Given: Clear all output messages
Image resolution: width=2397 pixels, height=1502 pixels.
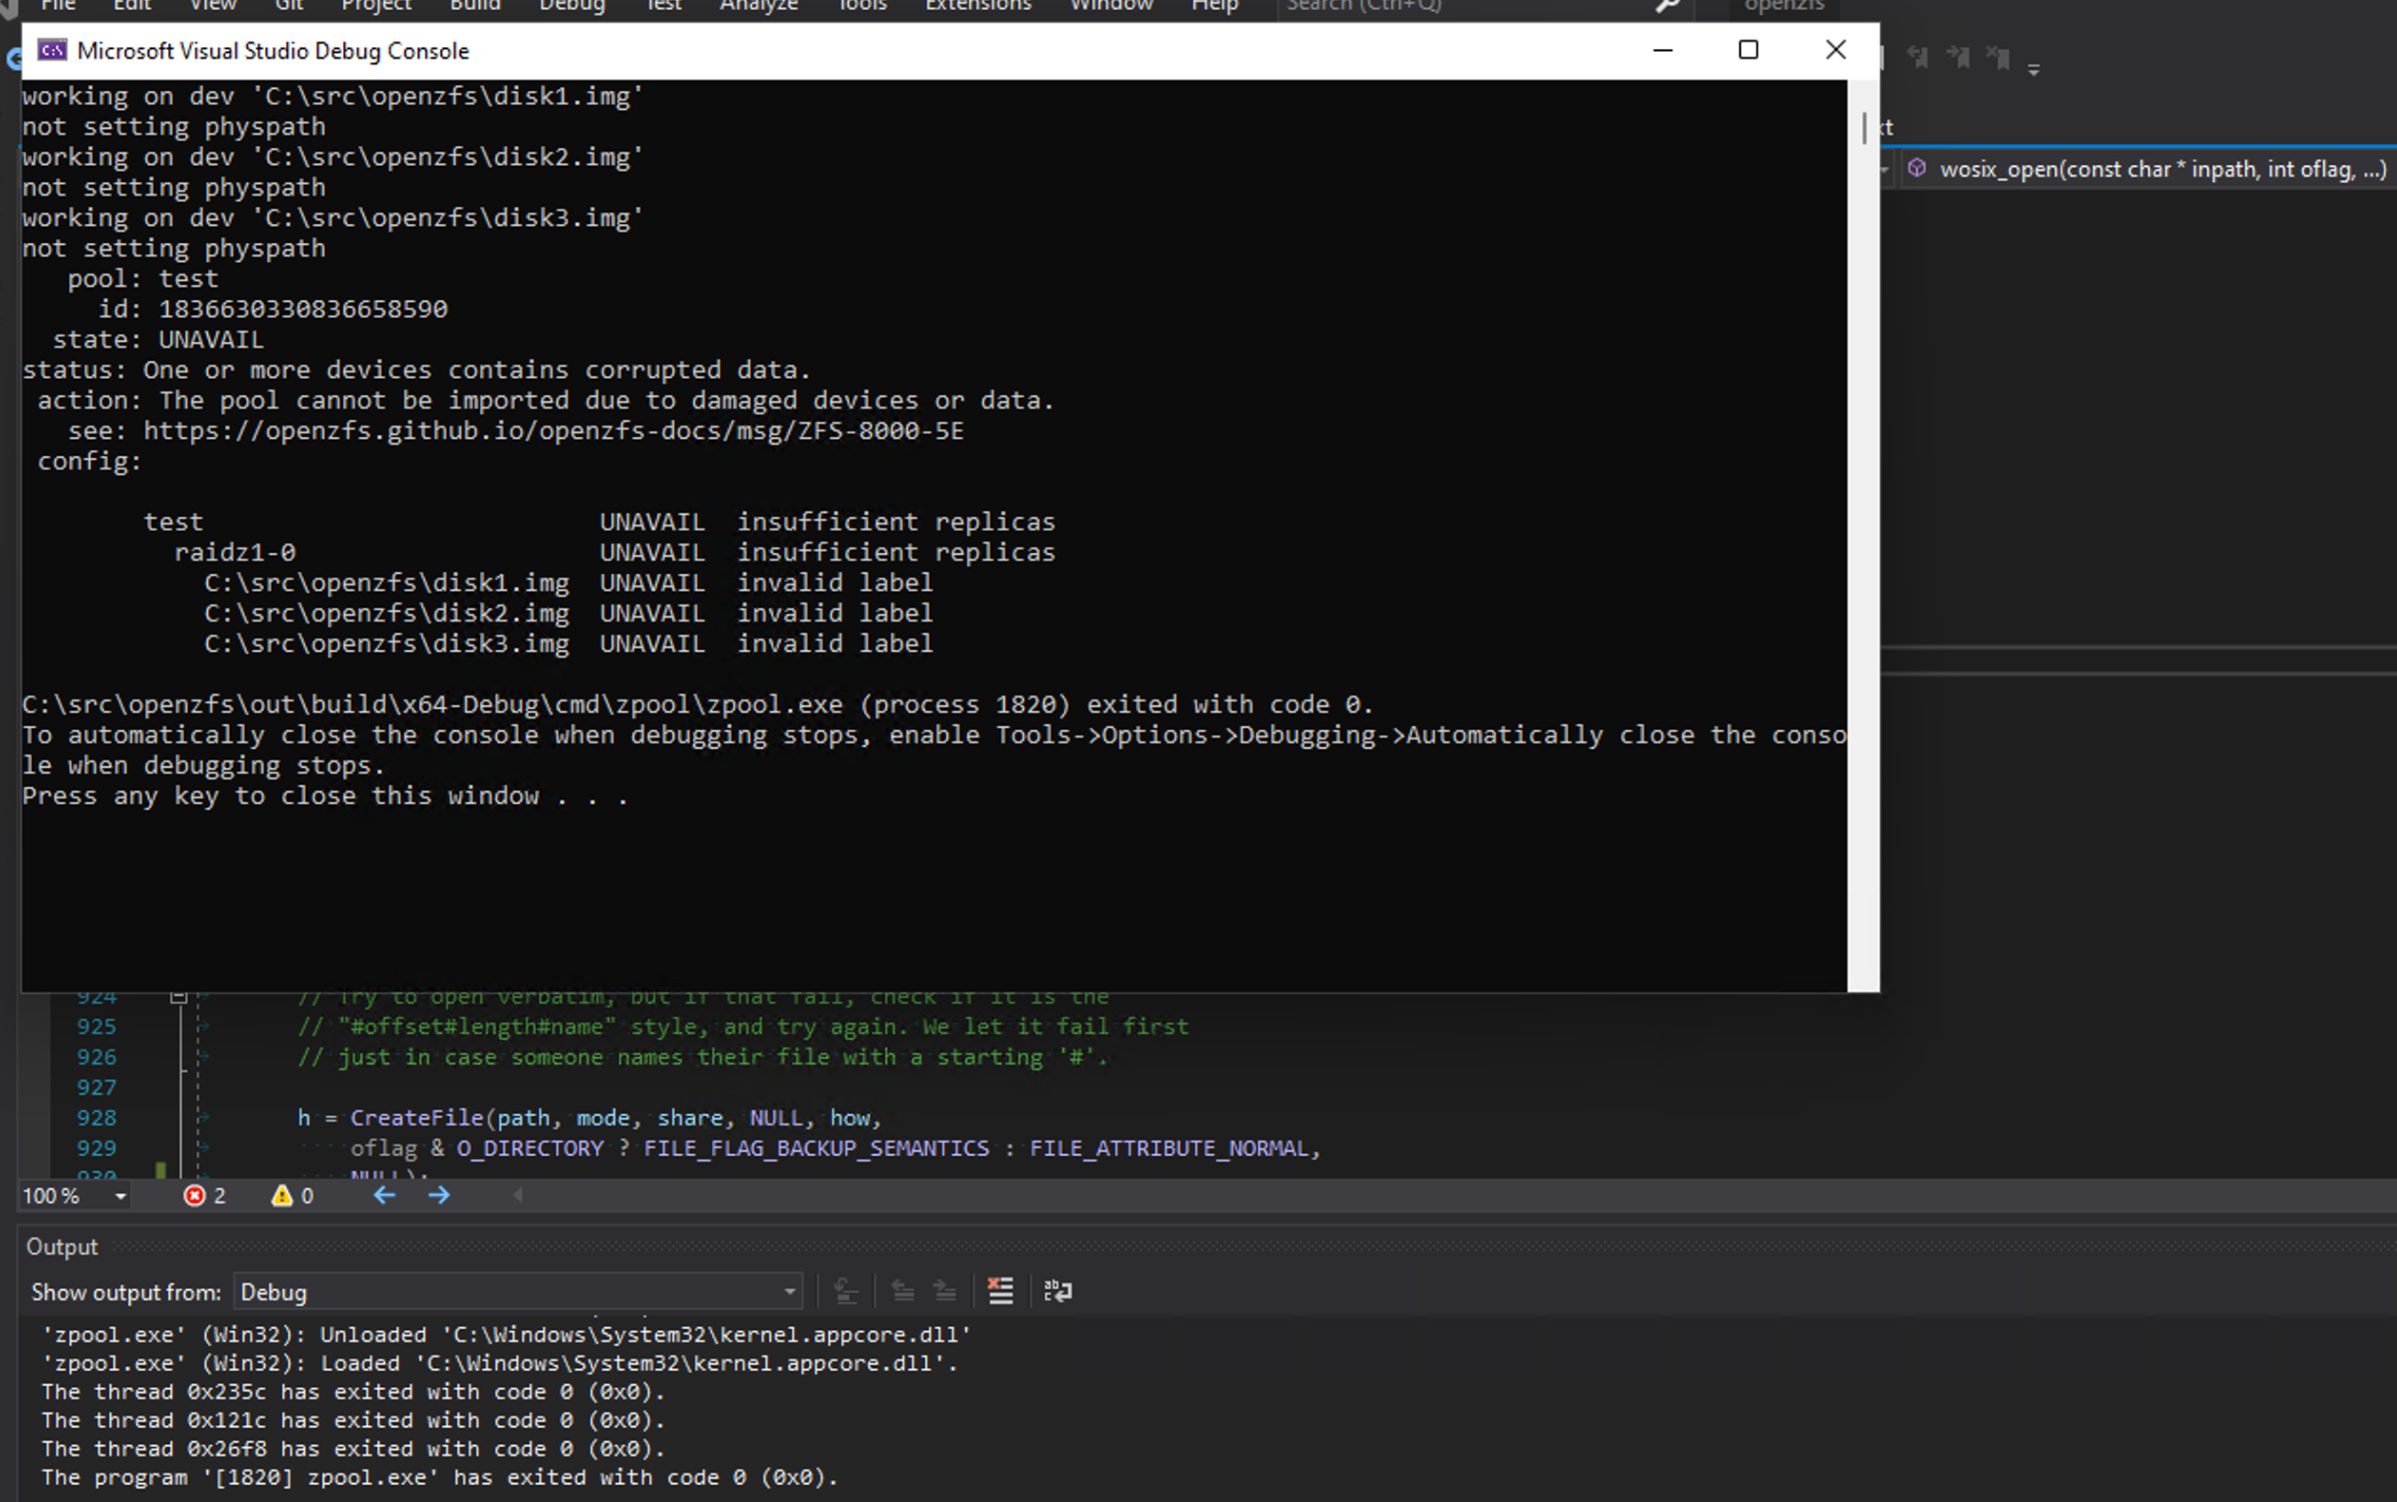Looking at the screenshot, I should [1001, 1291].
